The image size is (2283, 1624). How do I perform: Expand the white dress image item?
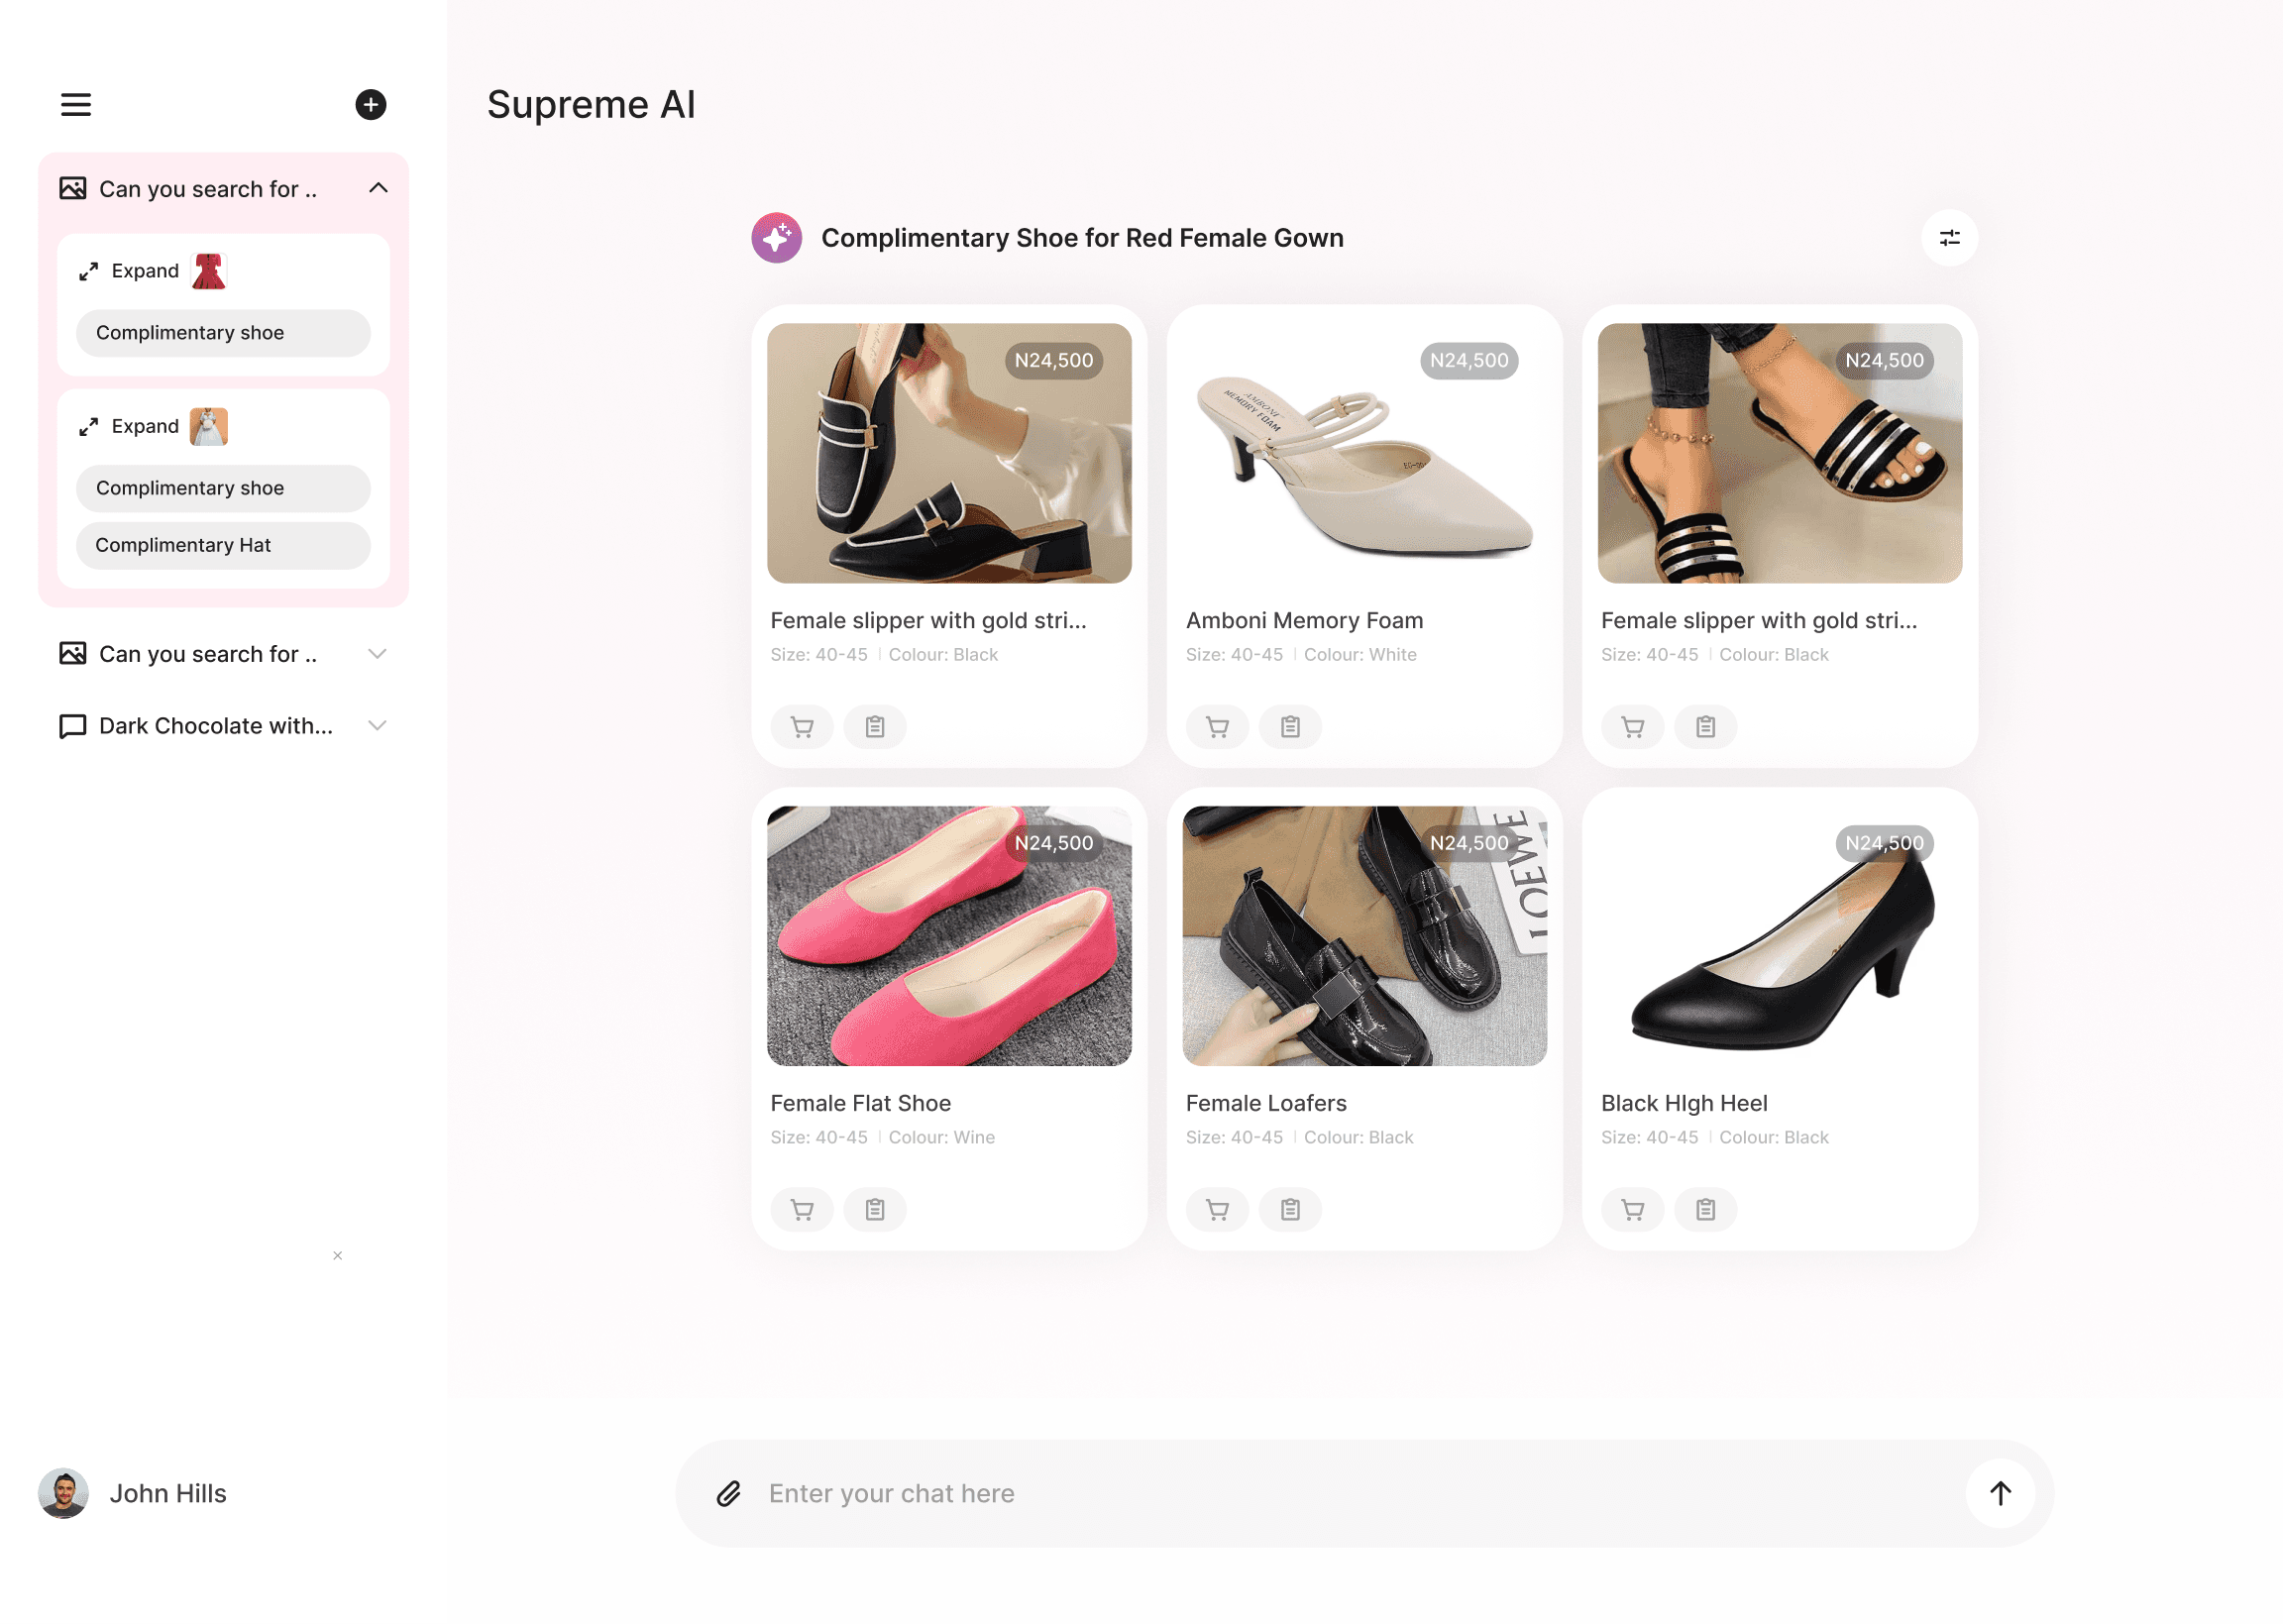coord(130,426)
